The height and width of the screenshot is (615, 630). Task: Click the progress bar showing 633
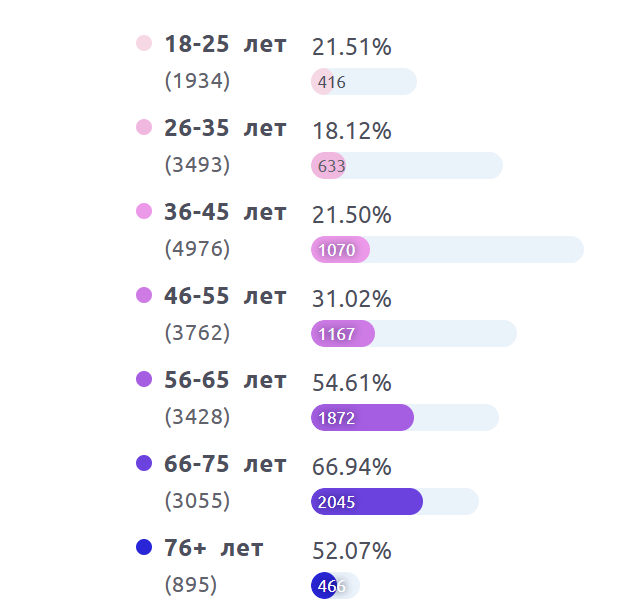407,166
